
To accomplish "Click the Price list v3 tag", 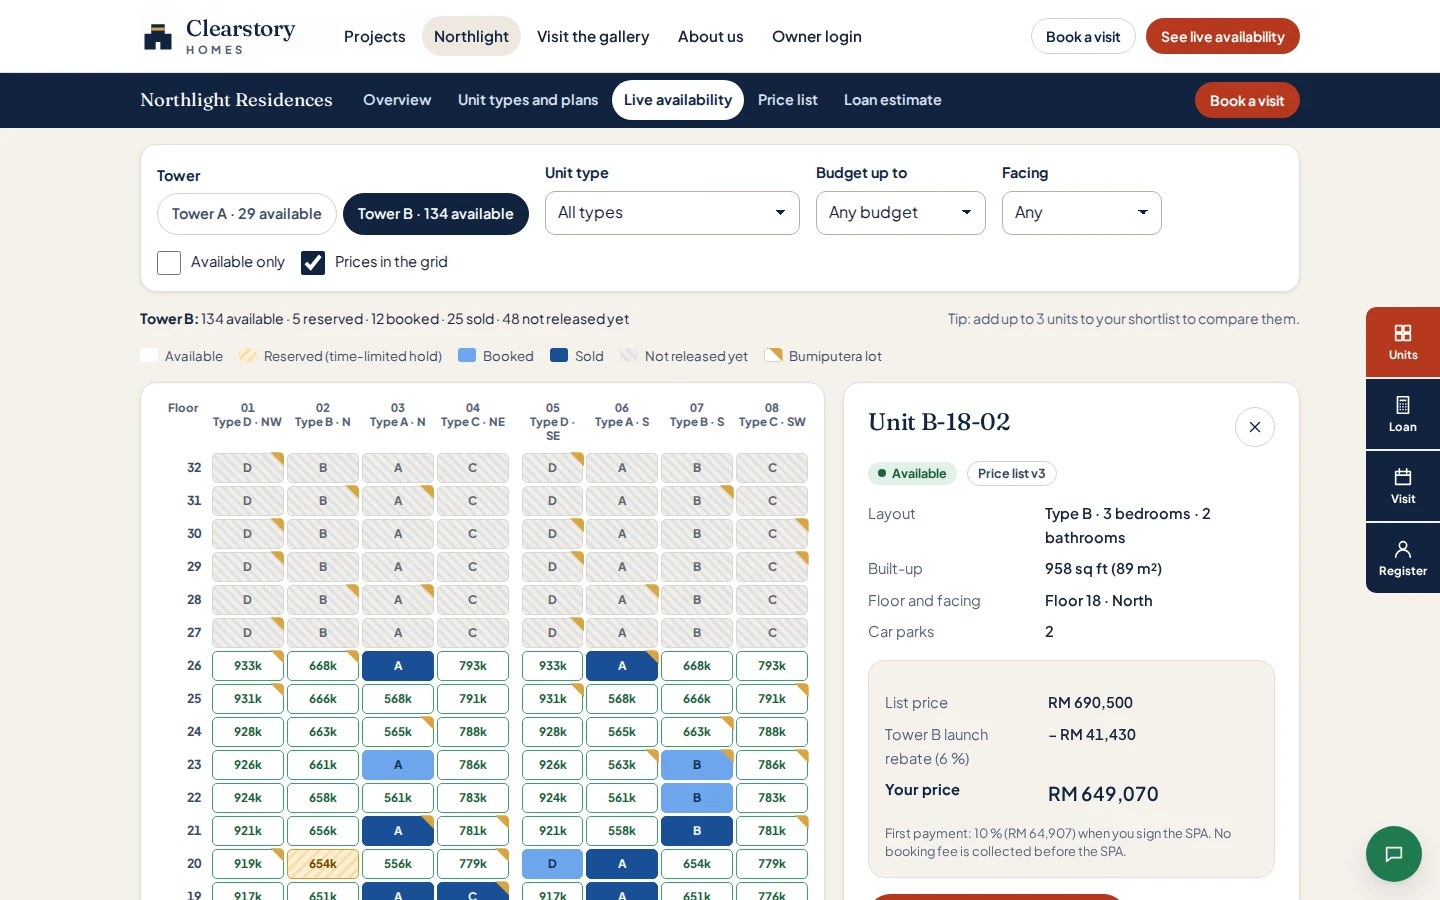I will click(x=1012, y=473).
